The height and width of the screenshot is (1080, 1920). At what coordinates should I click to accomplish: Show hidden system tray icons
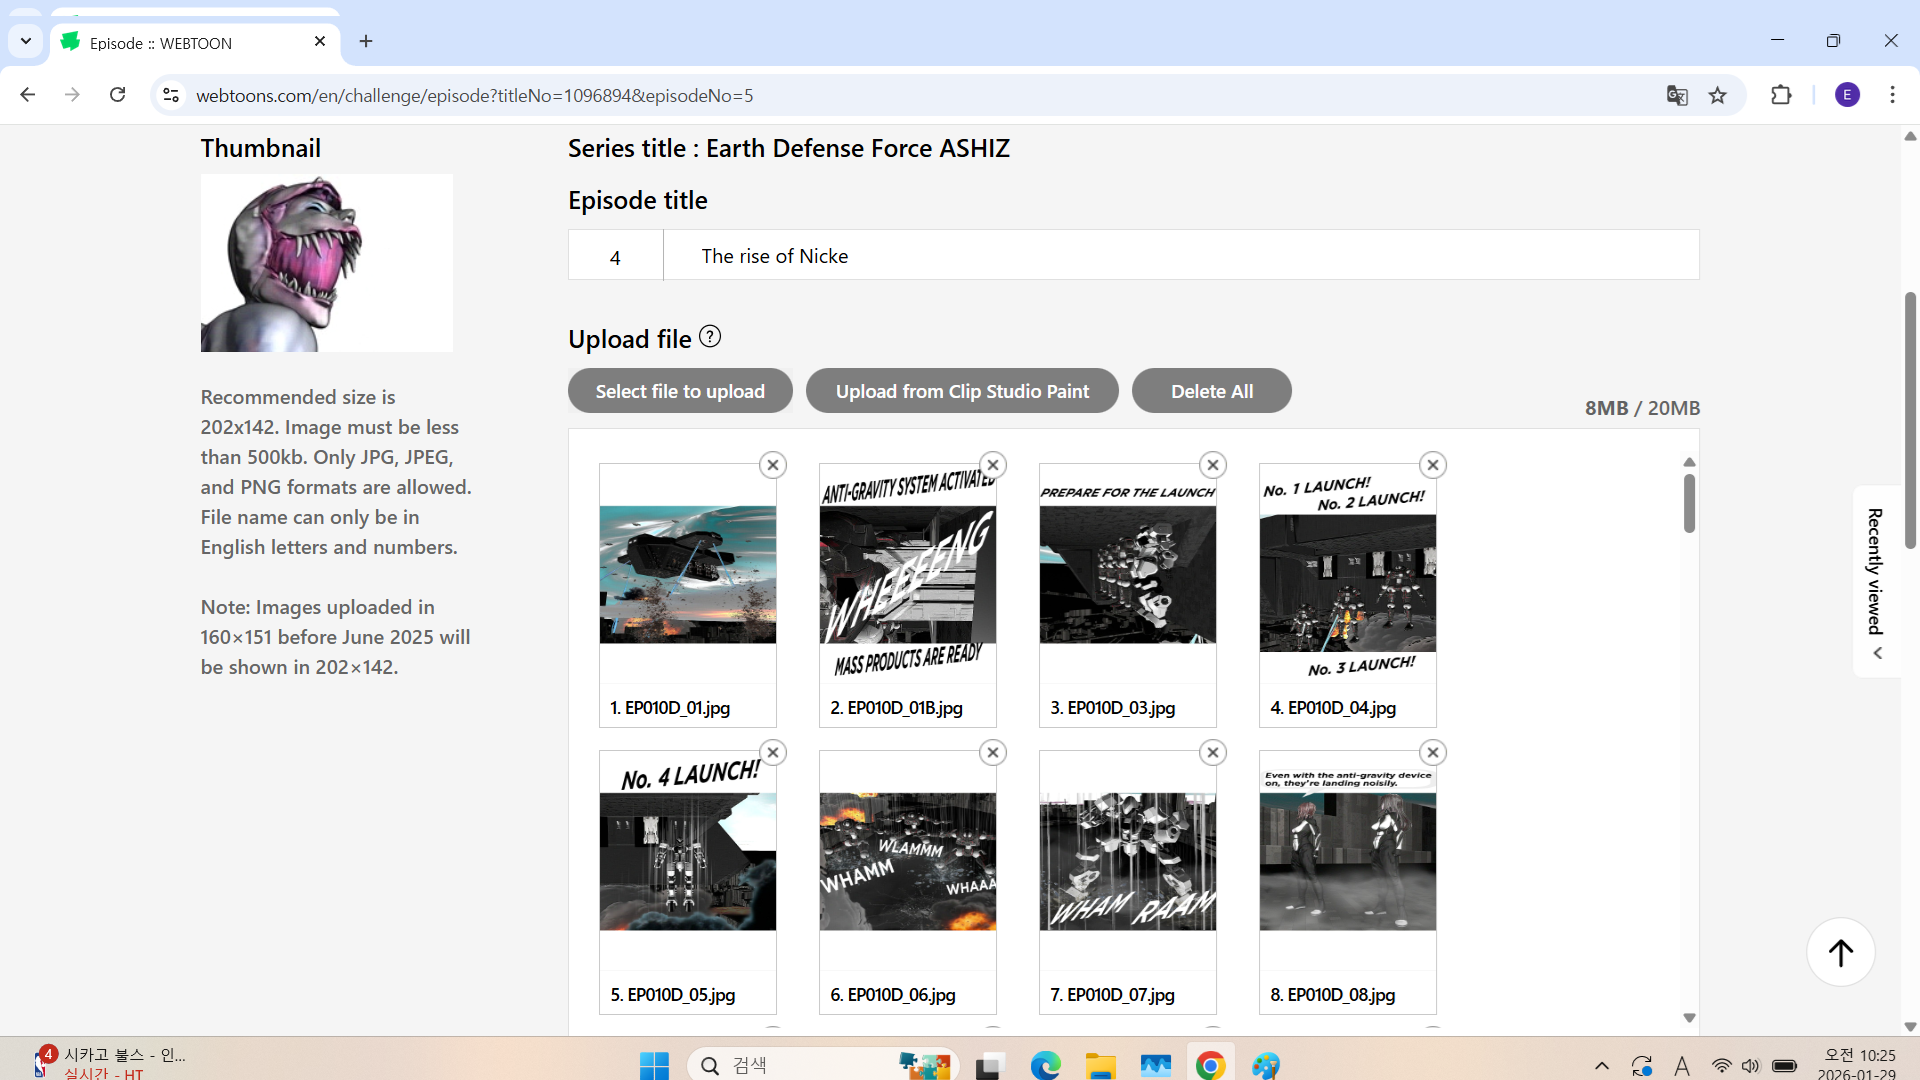(1601, 1066)
